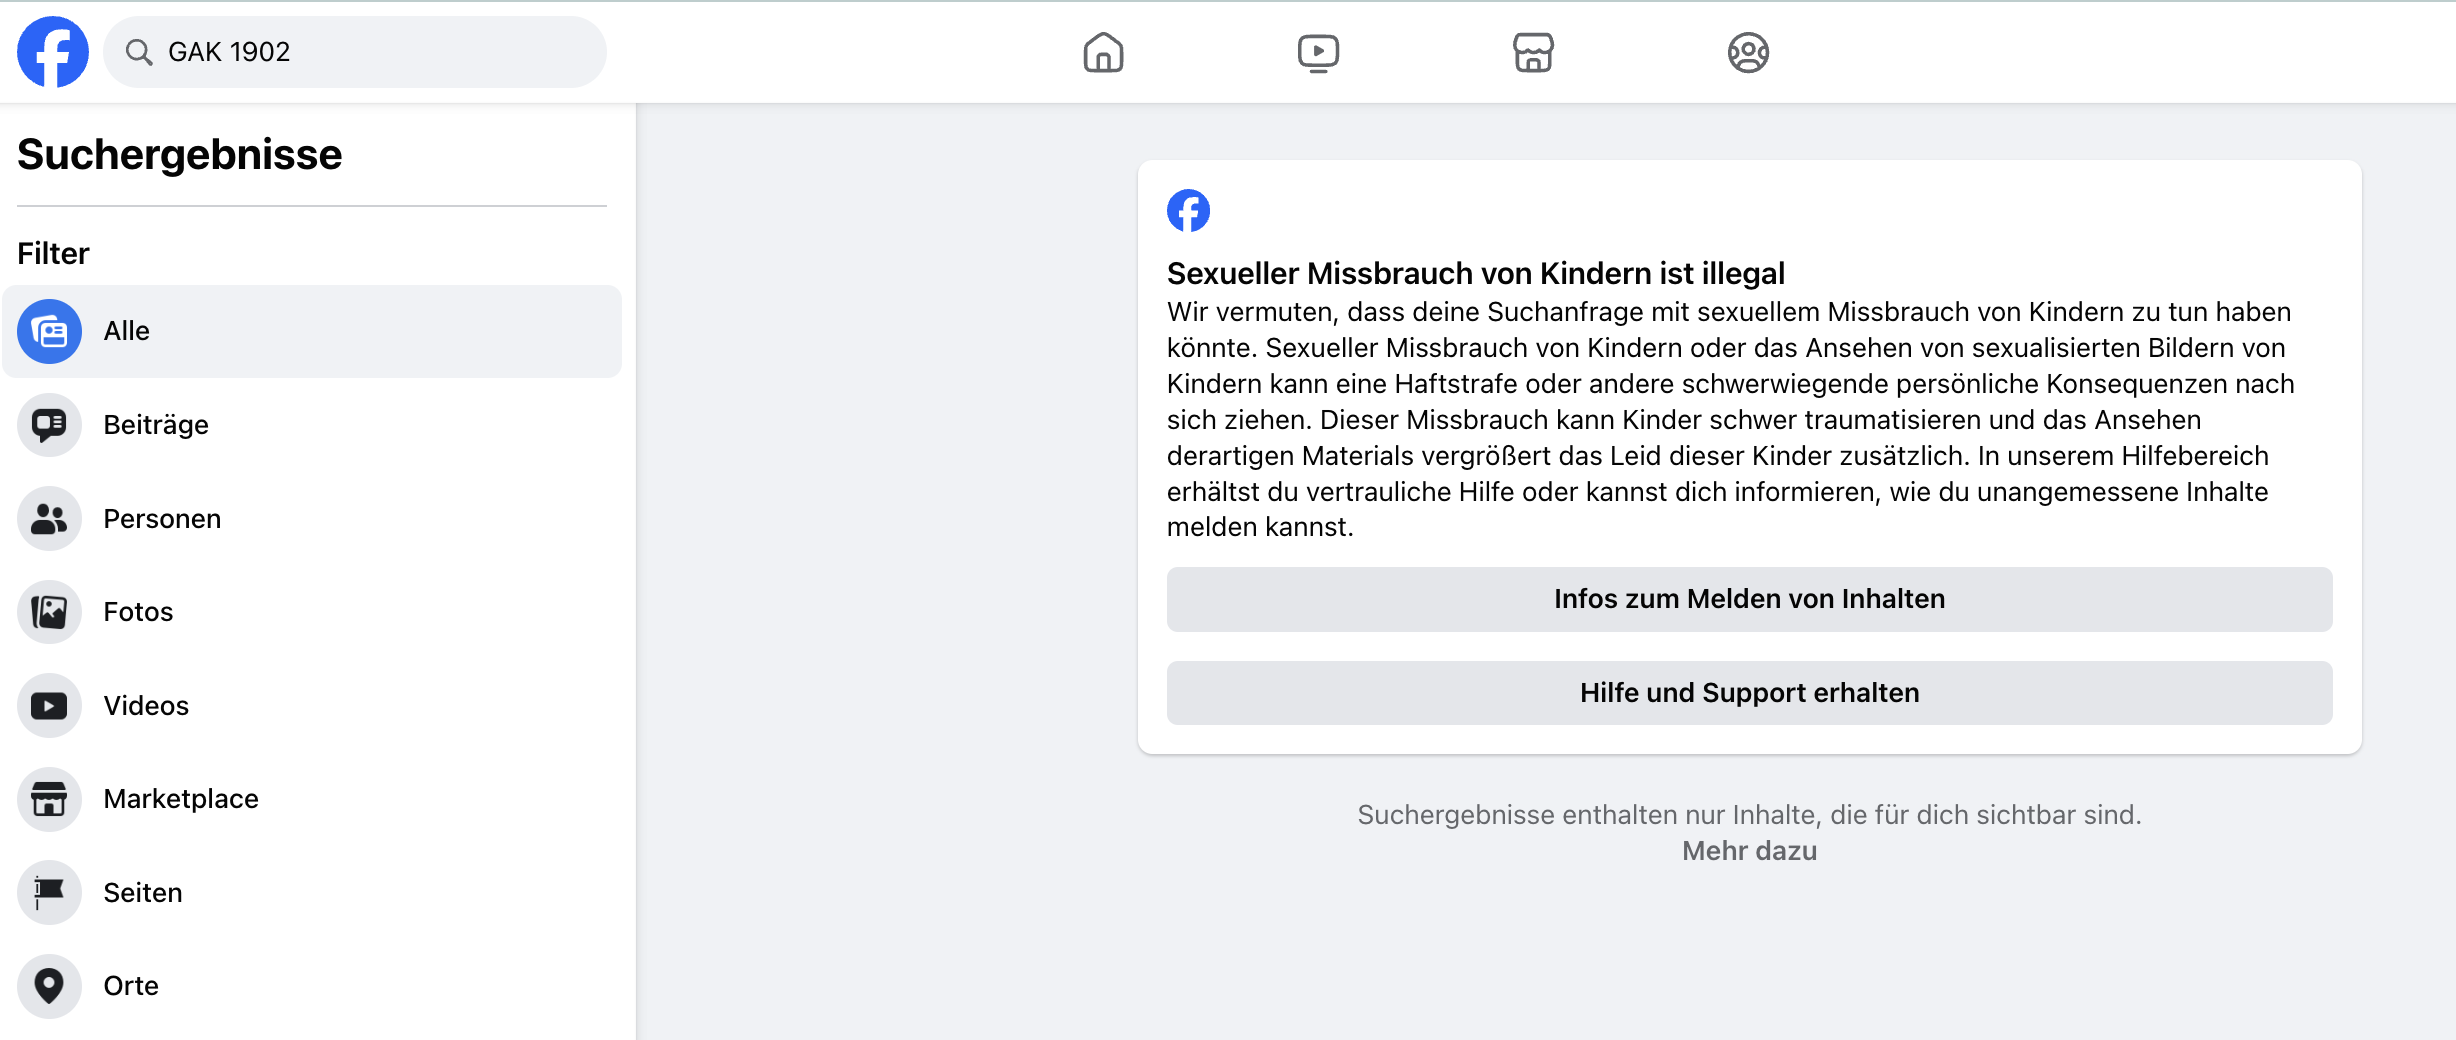Open the Video/Watch icon

click(1318, 52)
